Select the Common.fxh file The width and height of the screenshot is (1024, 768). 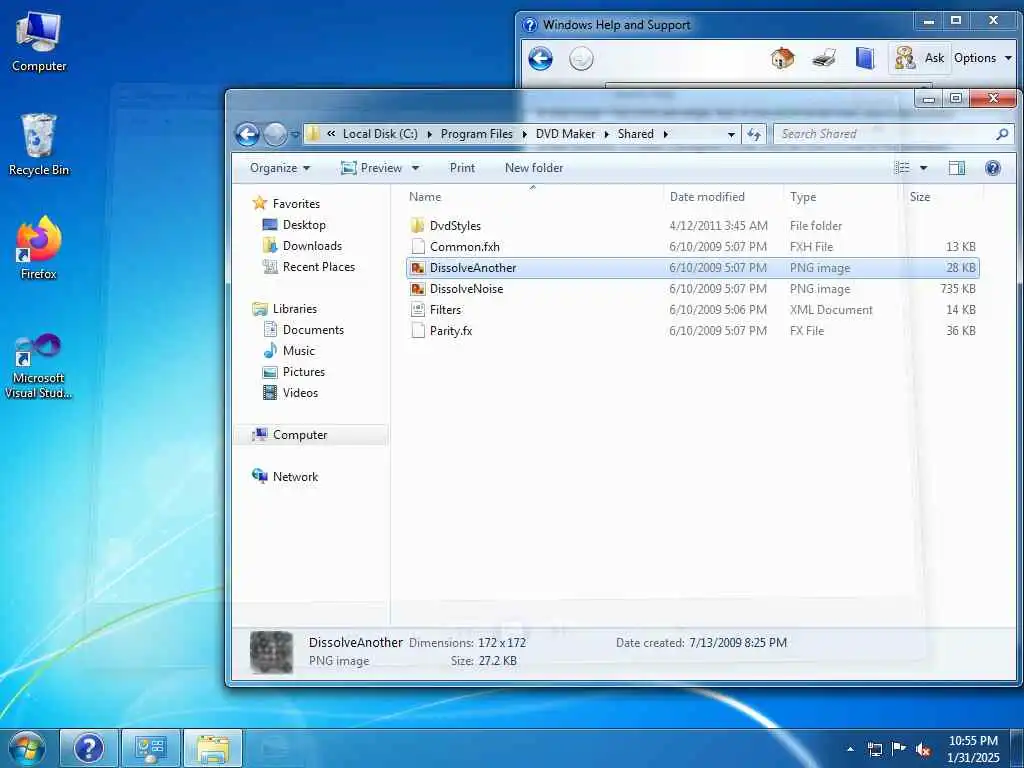tap(464, 247)
